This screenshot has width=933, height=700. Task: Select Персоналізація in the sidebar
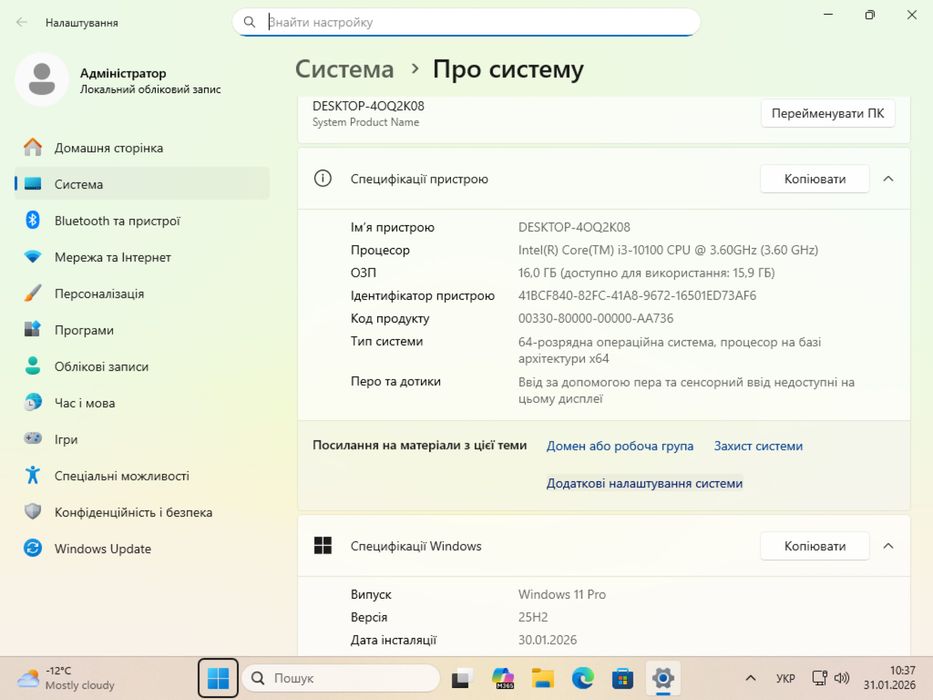(x=142, y=293)
